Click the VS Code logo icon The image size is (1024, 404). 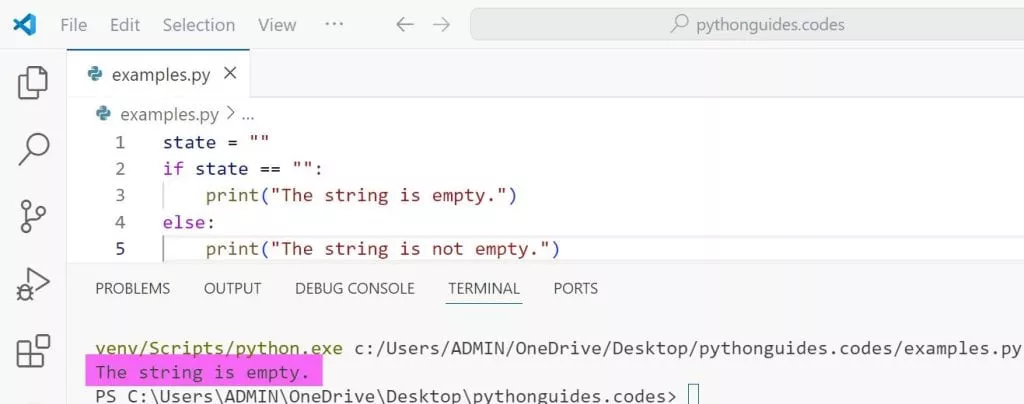(25, 24)
